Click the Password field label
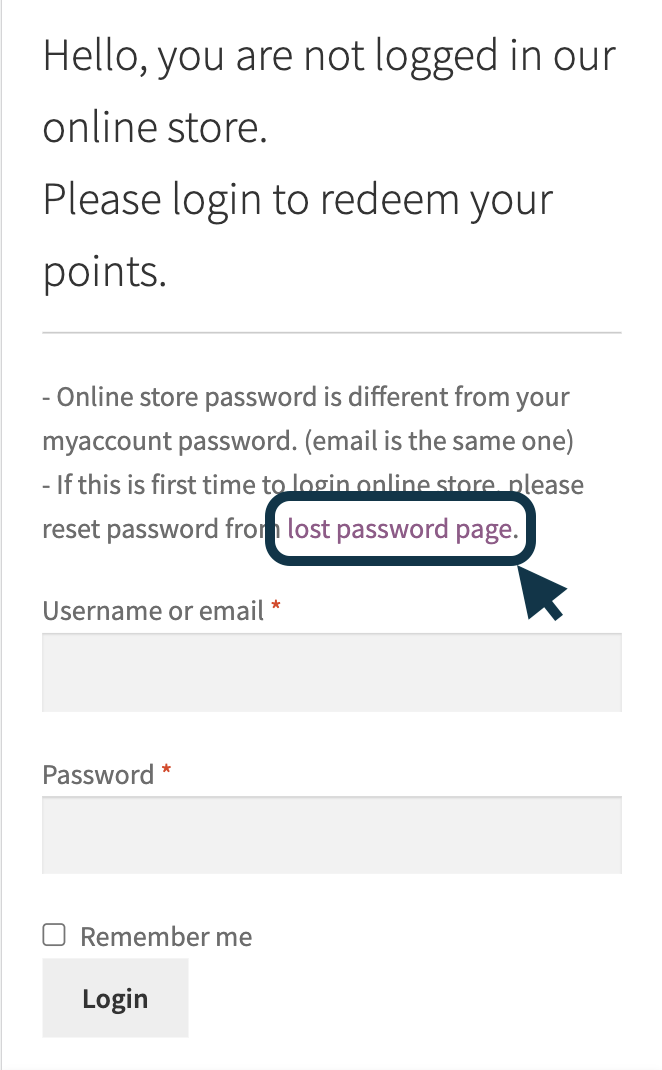 pos(98,775)
